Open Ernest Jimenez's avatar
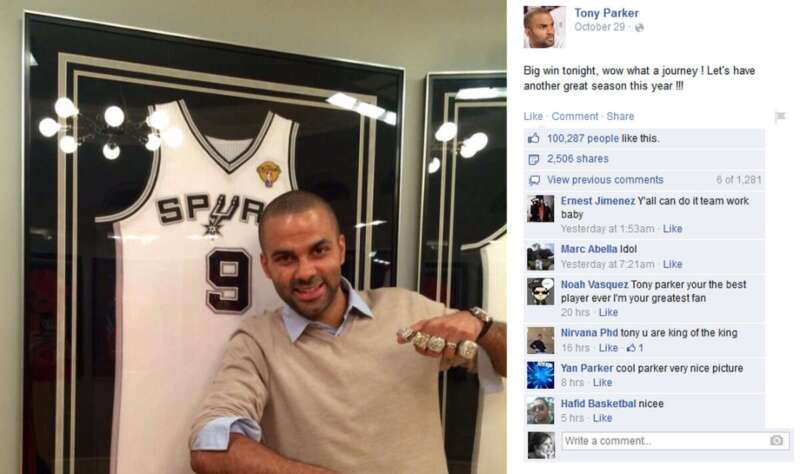 click(x=540, y=208)
